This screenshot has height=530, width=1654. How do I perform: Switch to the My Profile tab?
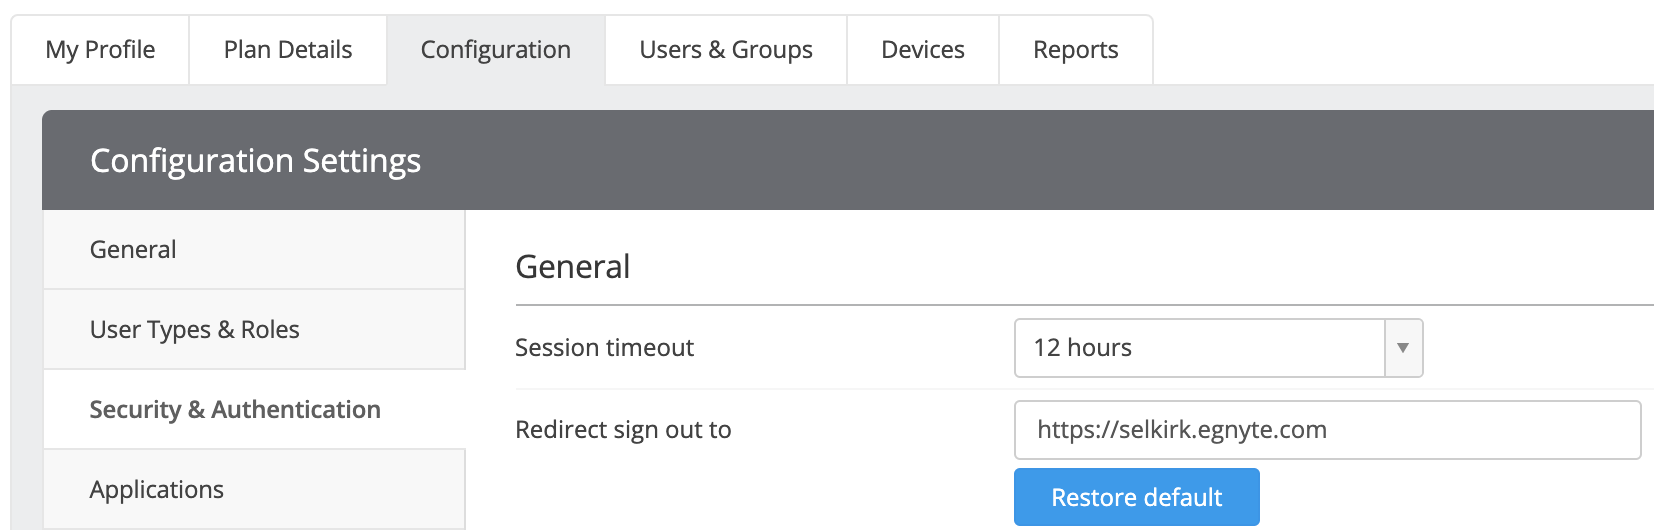100,50
